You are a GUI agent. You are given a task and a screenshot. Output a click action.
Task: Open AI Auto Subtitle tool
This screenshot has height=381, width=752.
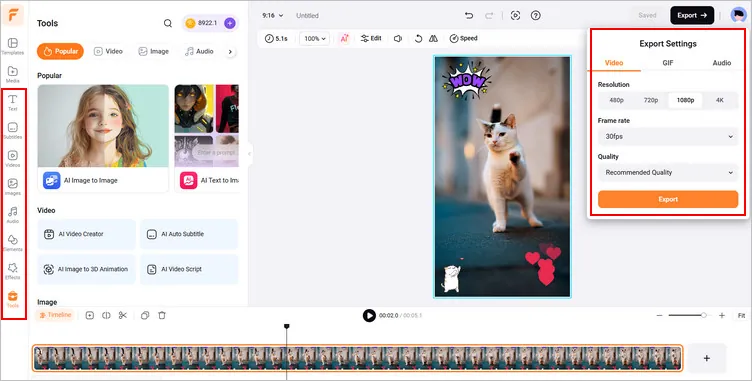(x=189, y=234)
